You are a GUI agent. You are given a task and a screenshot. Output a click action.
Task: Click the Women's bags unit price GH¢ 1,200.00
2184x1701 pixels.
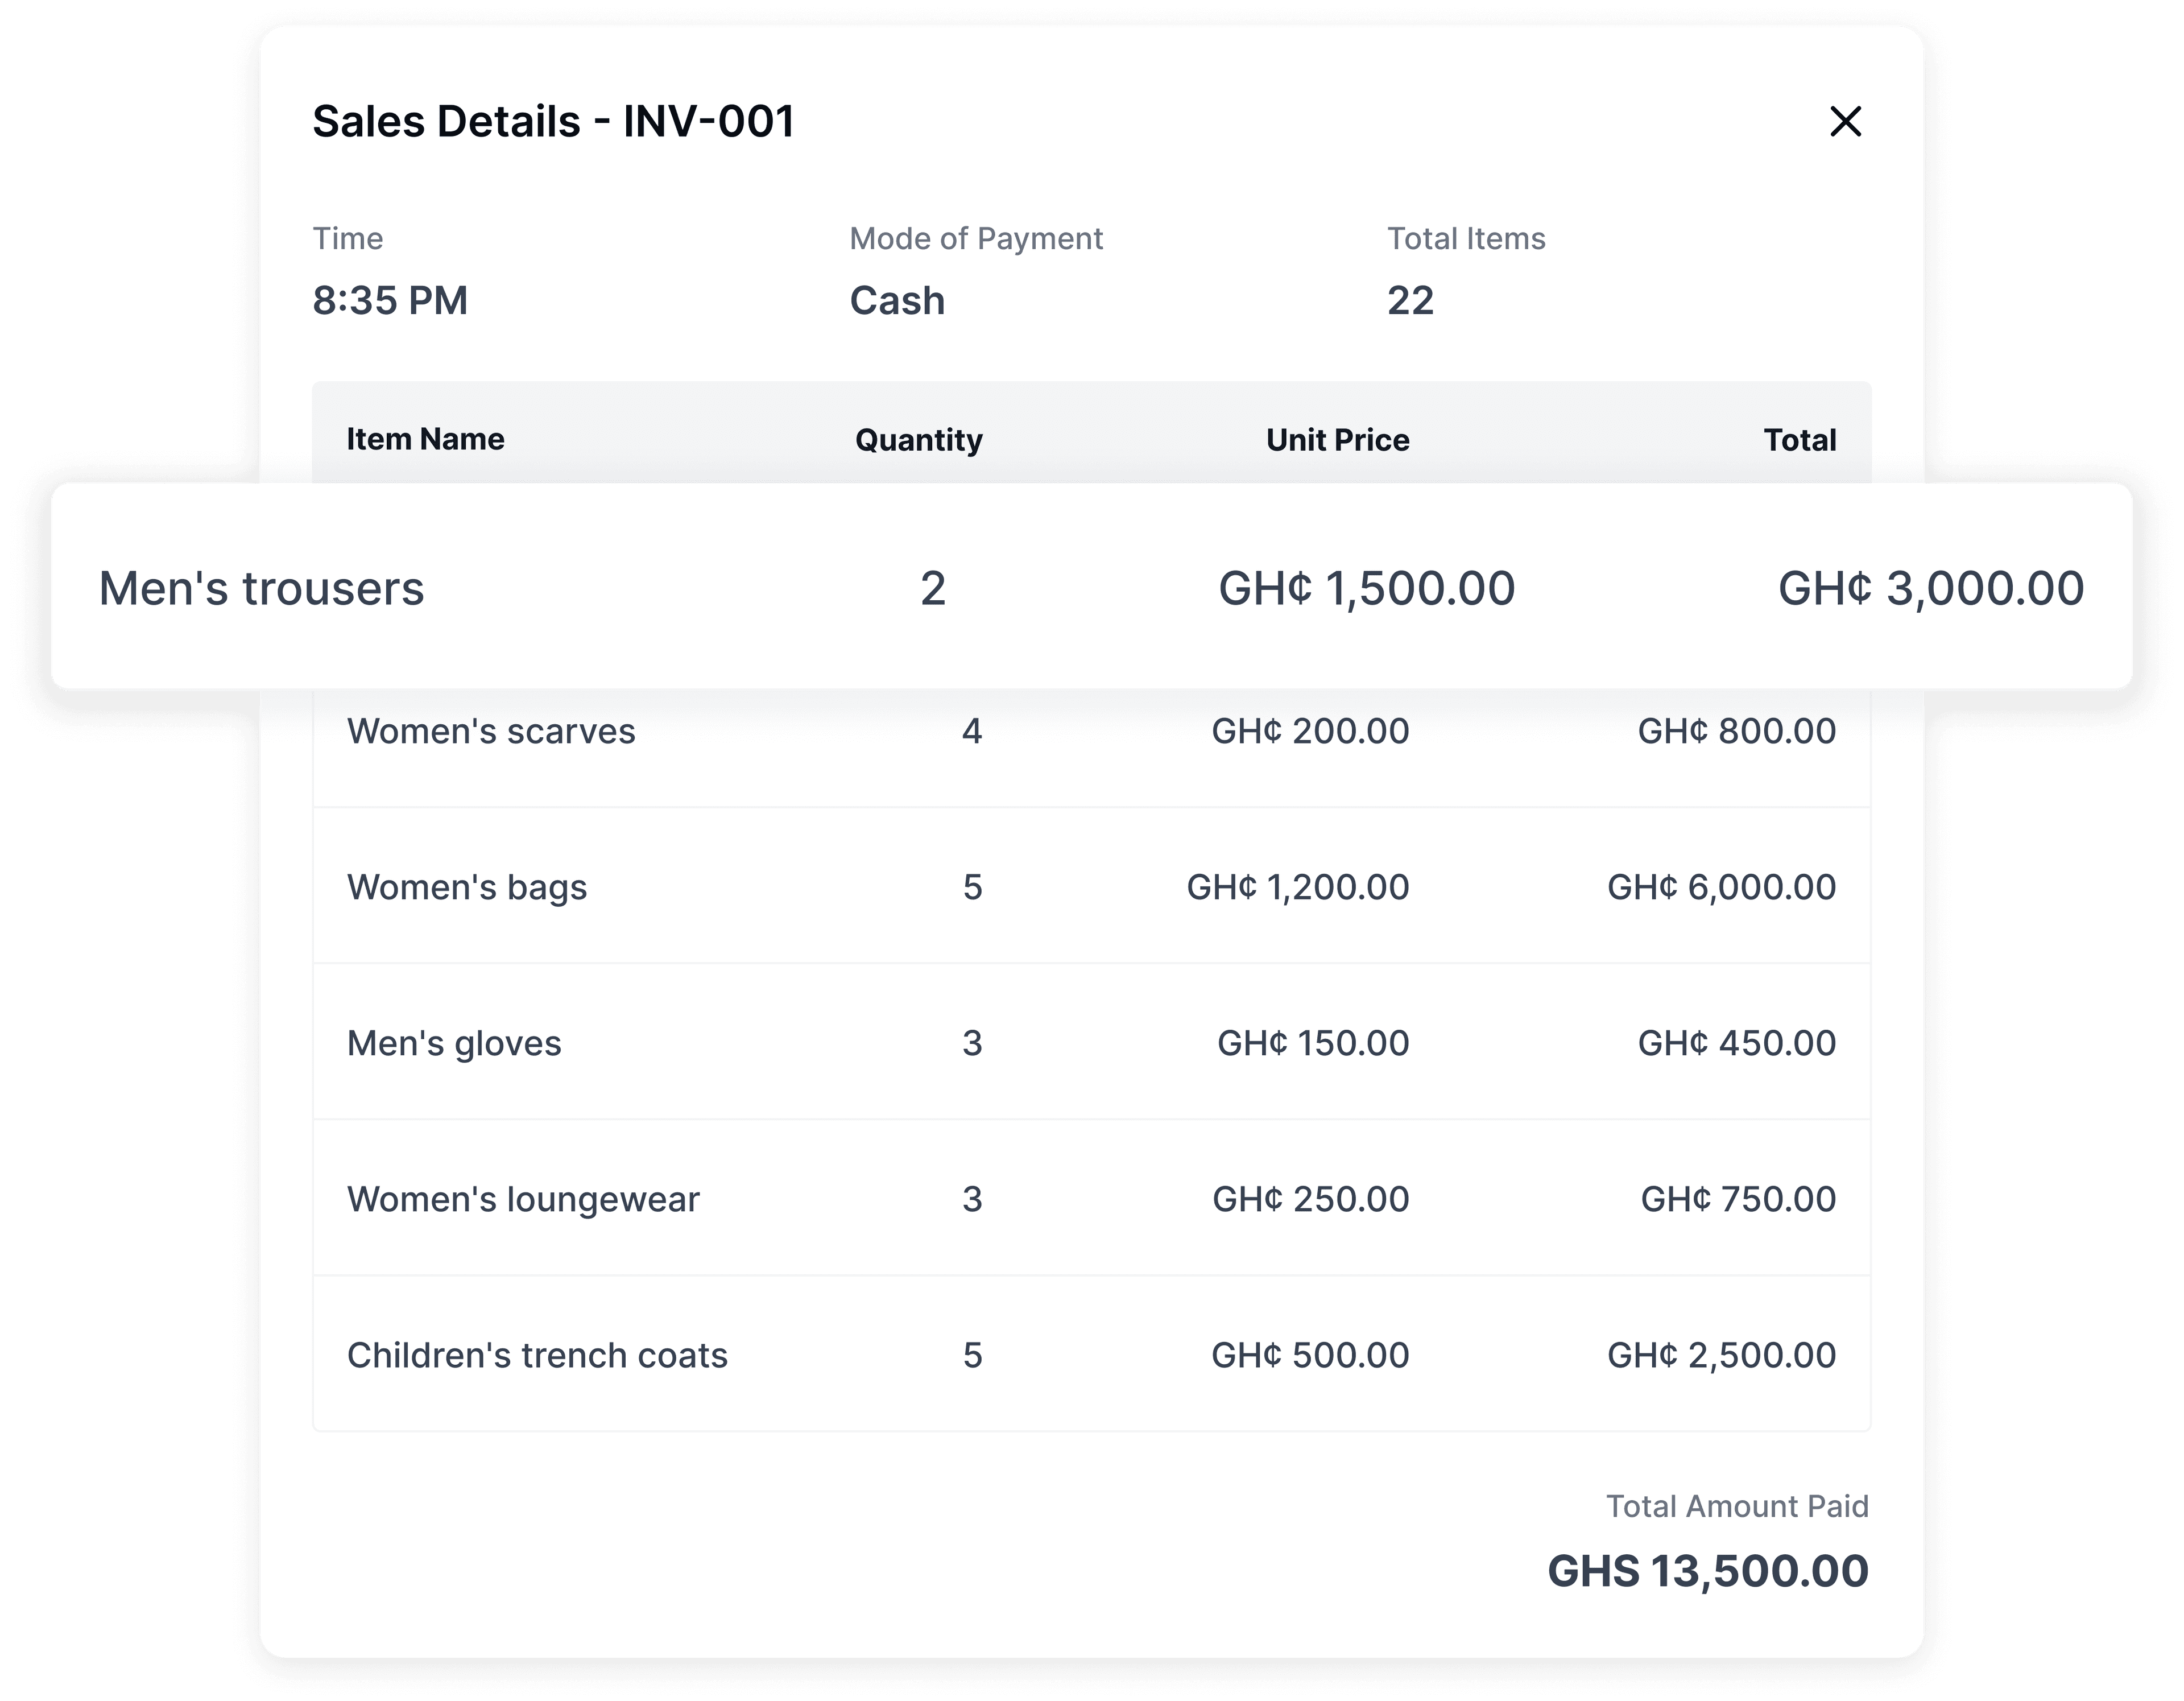point(1297,887)
